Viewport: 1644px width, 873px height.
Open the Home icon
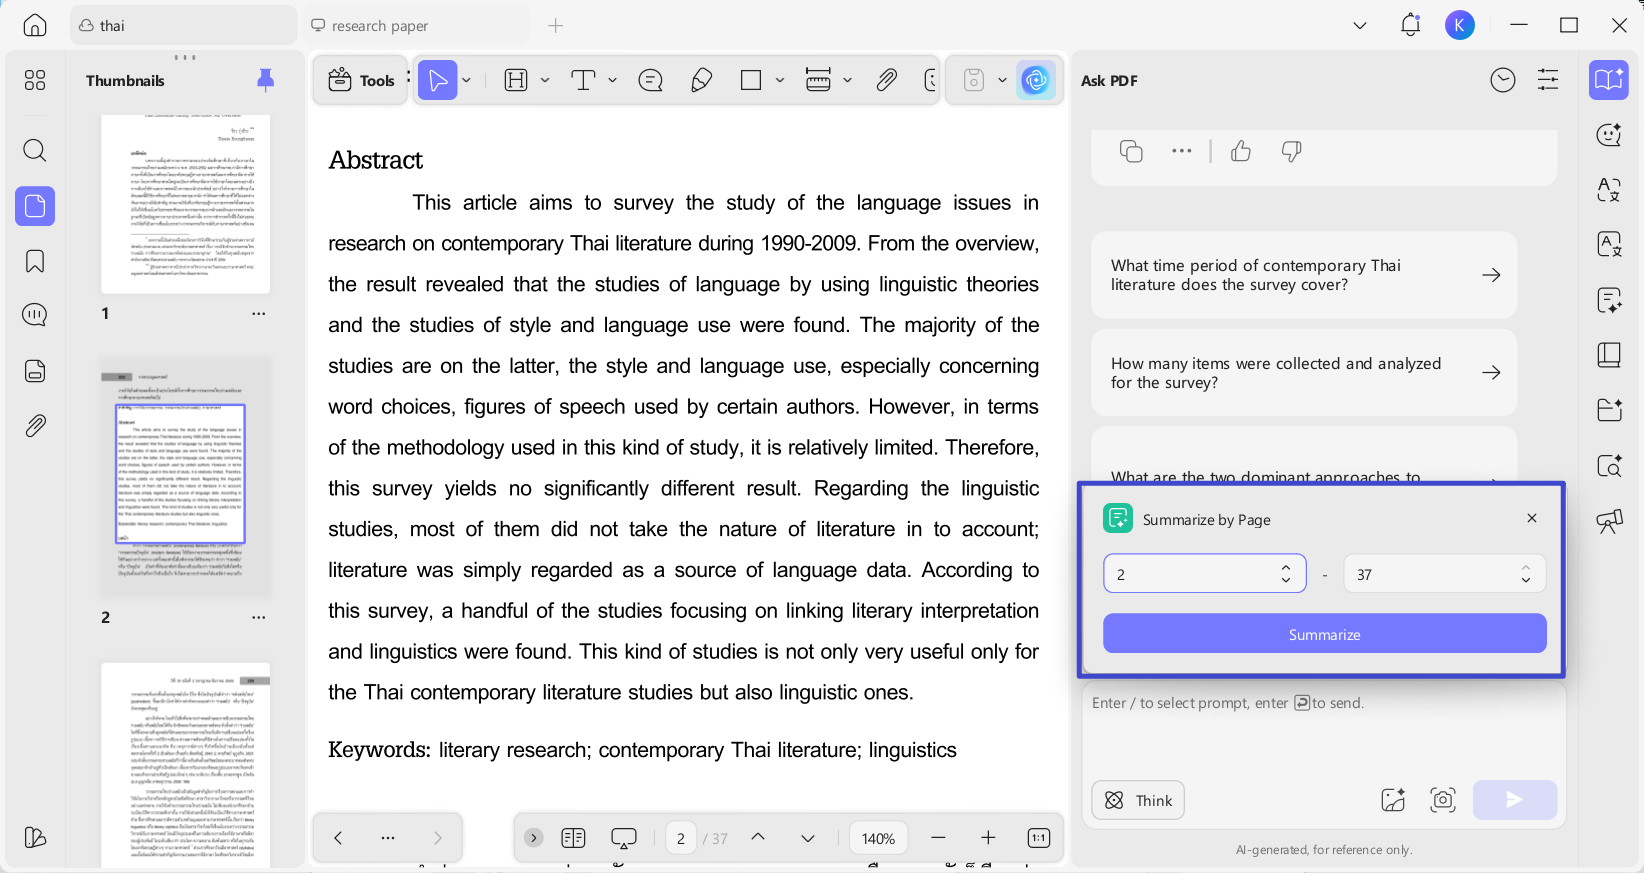[x=35, y=25]
